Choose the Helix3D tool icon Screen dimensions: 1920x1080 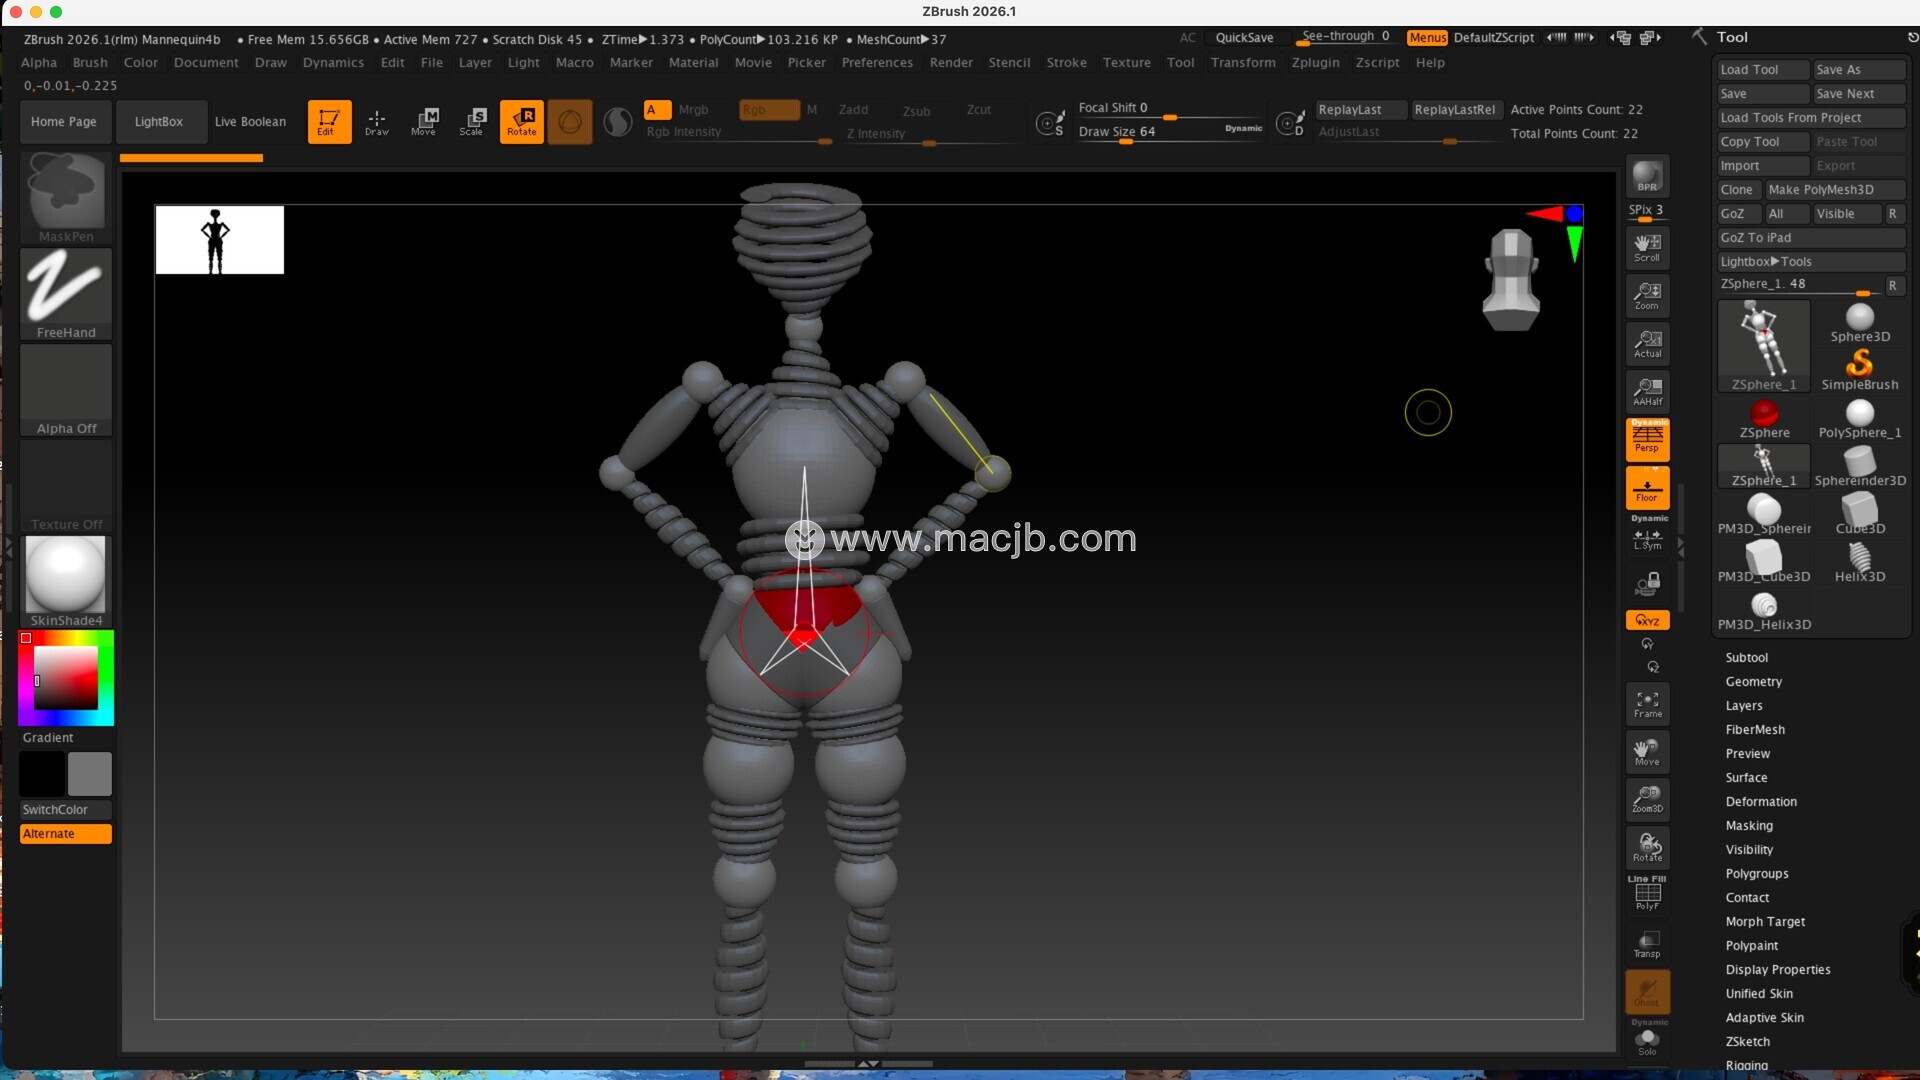coord(1859,562)
